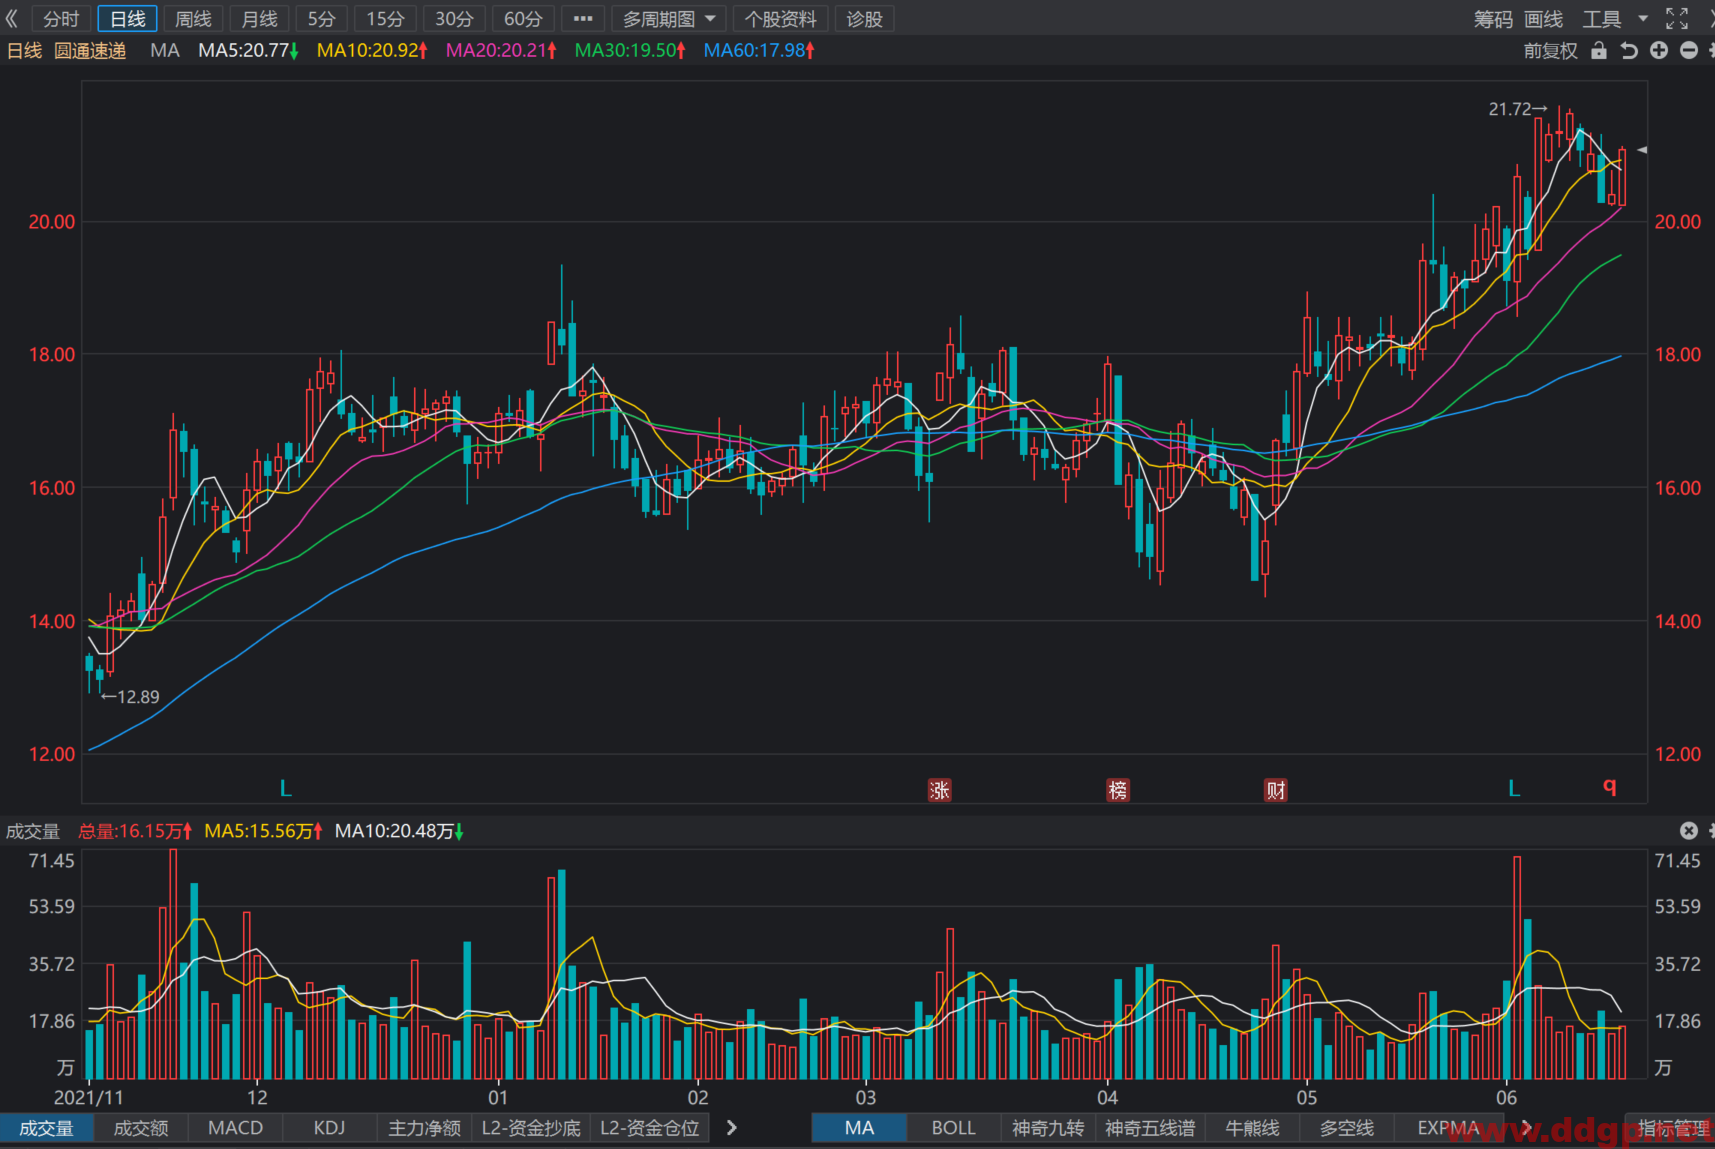The image size is (1715, 1149).
Task: Expand the 工具 dropdown arrow
Action: (1643, 18)
